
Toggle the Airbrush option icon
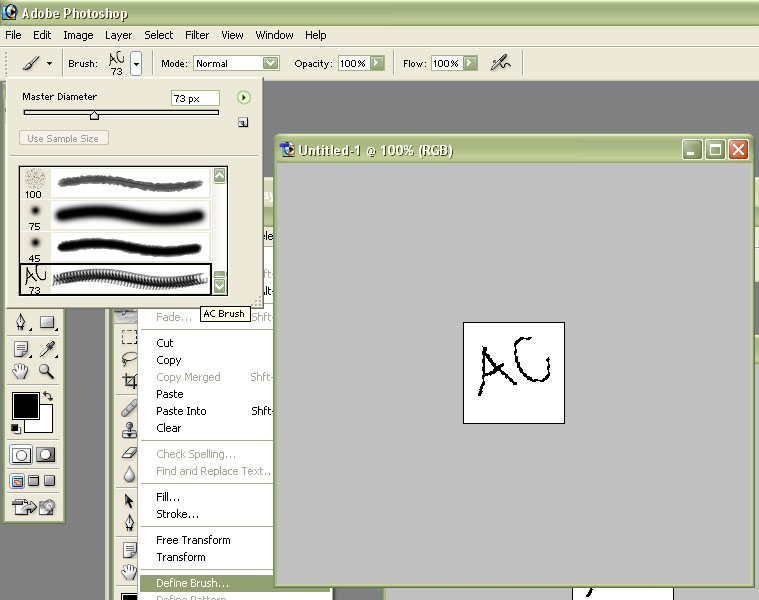point(501,63)
